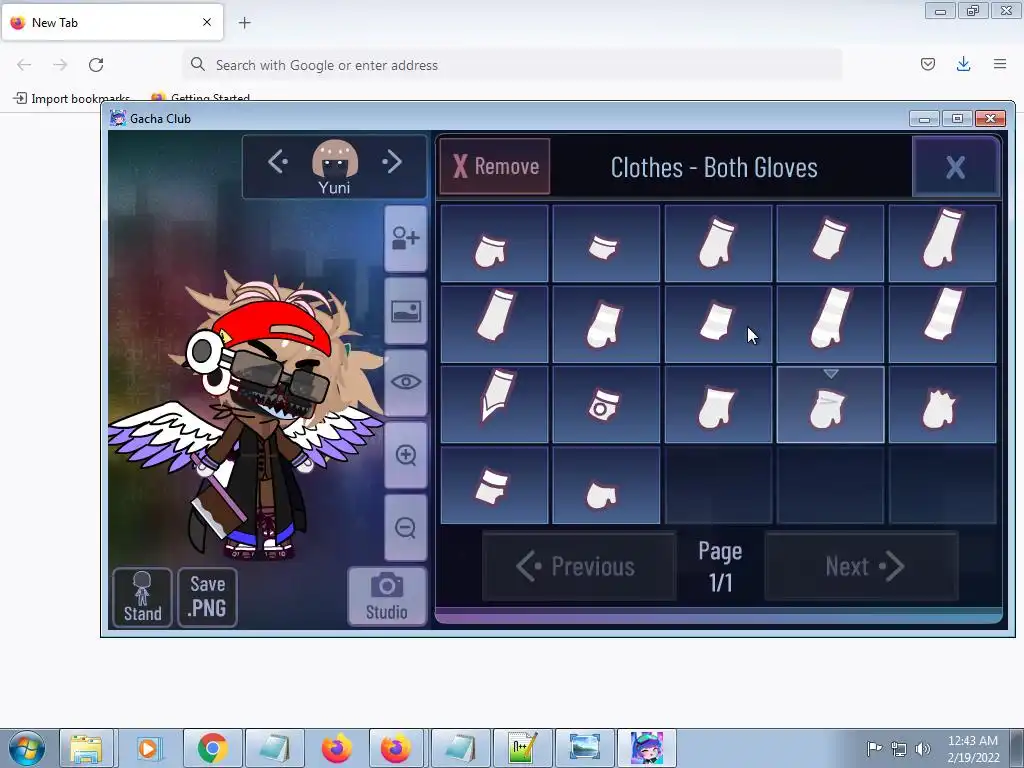The width and height of the screenshot is (1024, 768).
Task: Close the New Tab tab
Action: click(x=207, y=22)
